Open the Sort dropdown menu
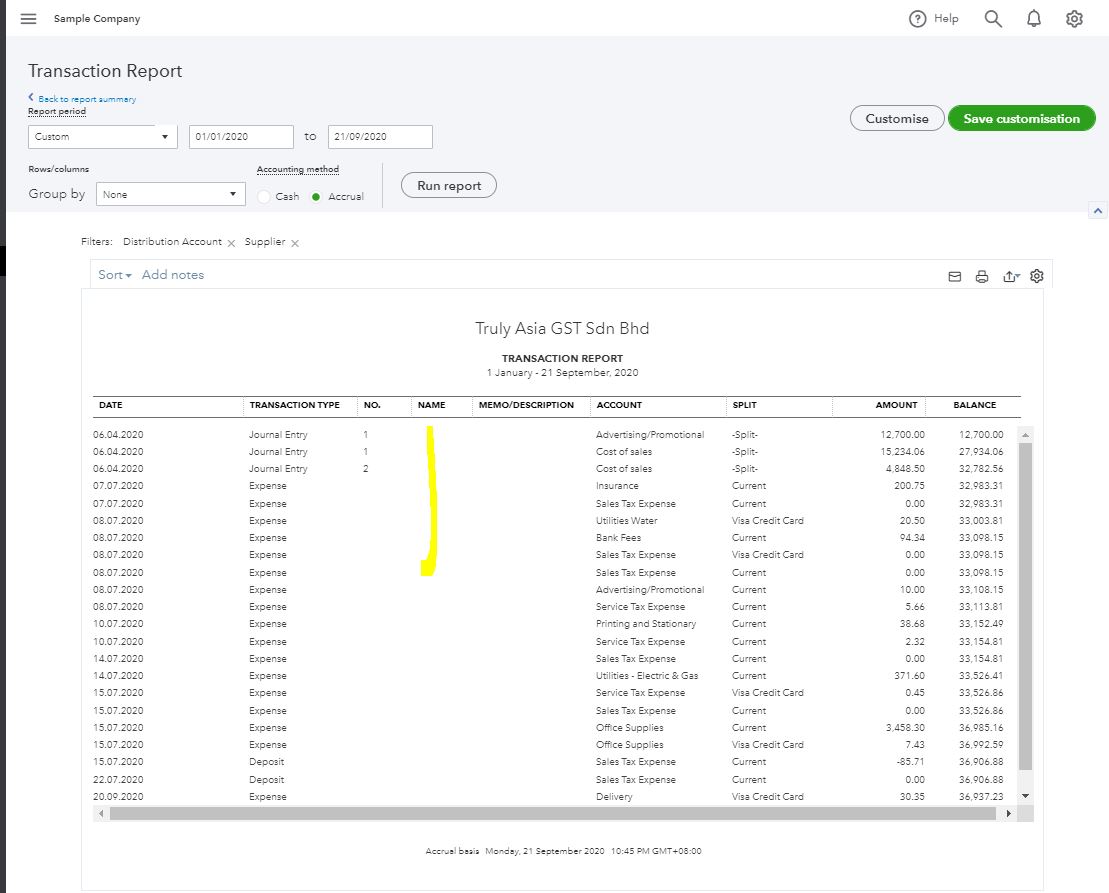The width and height of the screenshot is (1109, 893). (x=114, y=275)
